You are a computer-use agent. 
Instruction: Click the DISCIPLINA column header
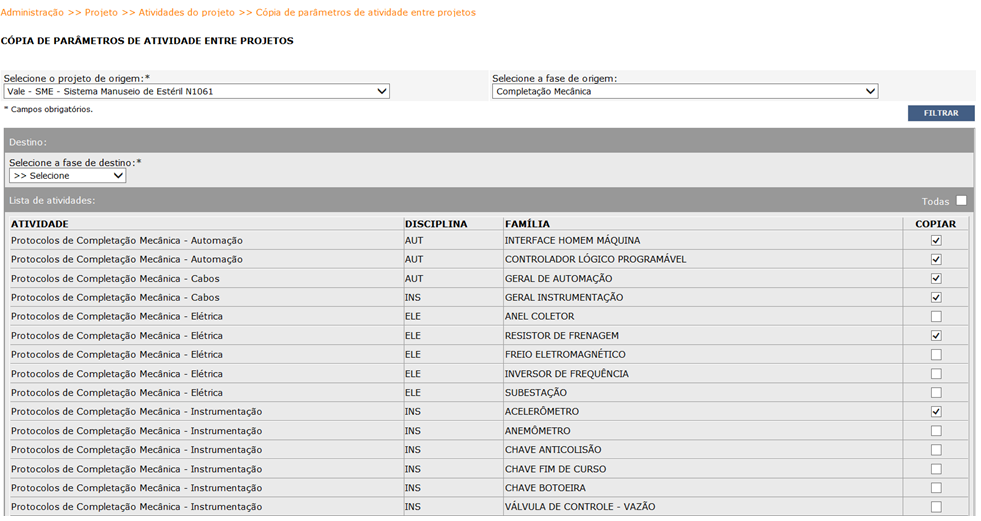pyautogui.click(x=436, y=224)
